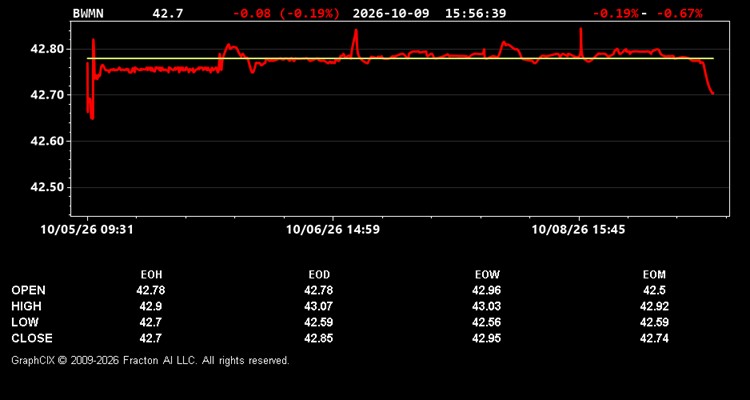Click the red price line's final drop

(708, 77)
